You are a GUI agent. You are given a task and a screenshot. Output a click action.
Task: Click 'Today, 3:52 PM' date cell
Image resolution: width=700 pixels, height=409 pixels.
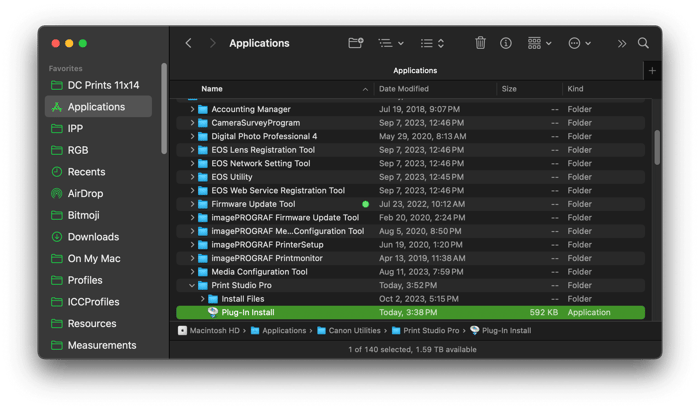408,285
